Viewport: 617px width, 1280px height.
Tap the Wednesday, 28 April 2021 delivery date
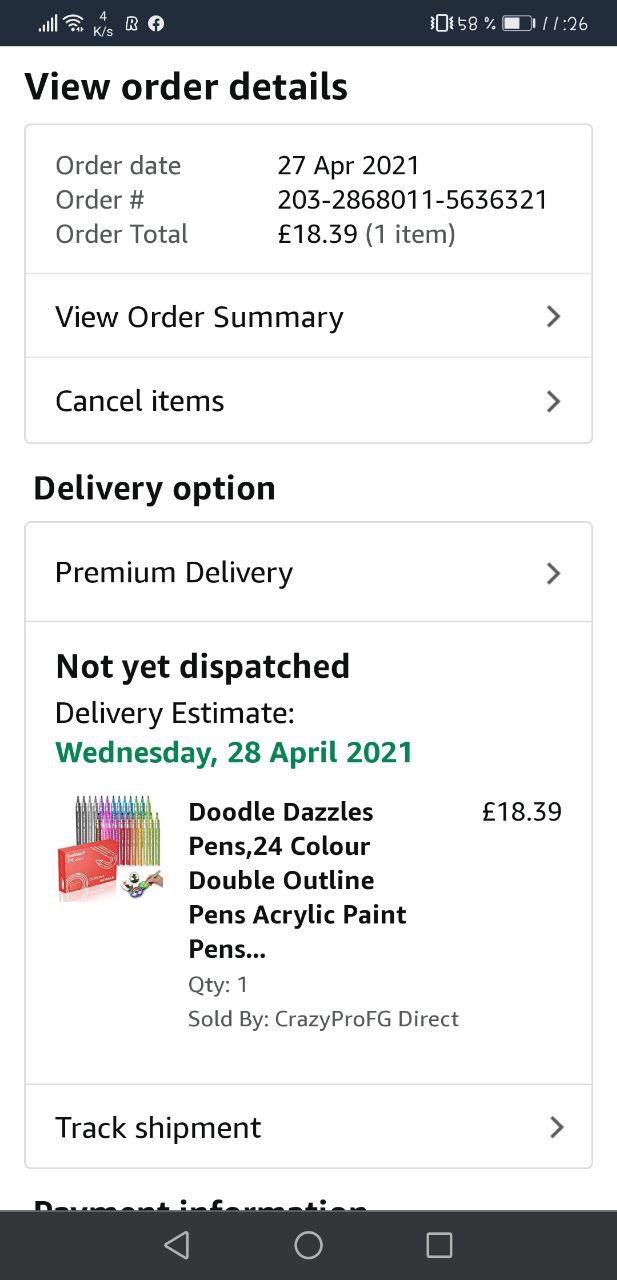[x=234, y=752]
